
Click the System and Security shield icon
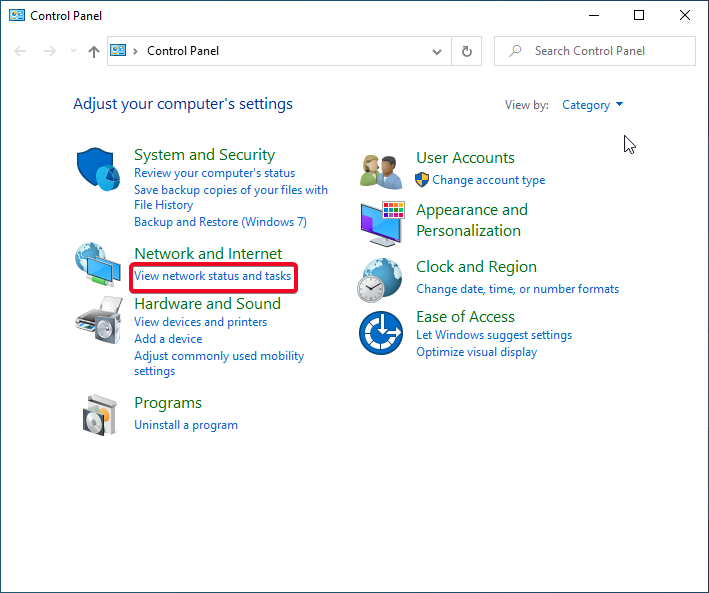[98, 170]
